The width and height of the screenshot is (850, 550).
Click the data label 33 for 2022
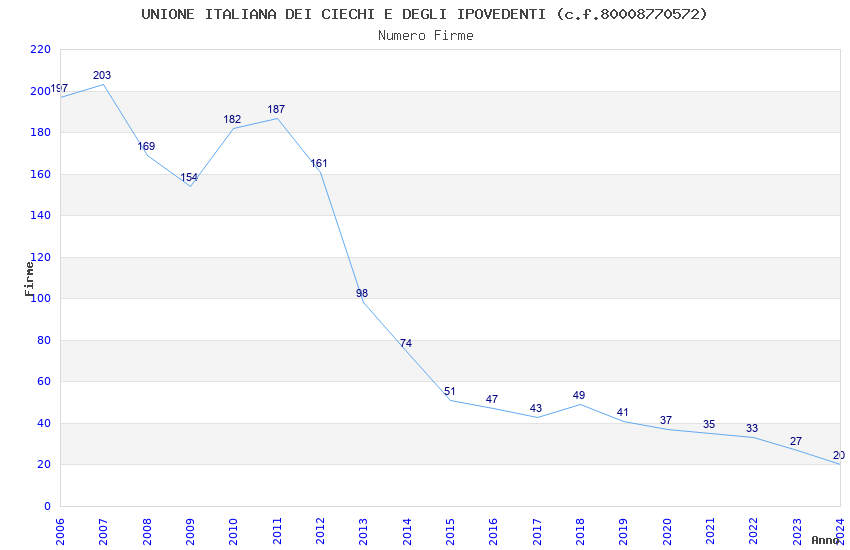click(752, 428)
